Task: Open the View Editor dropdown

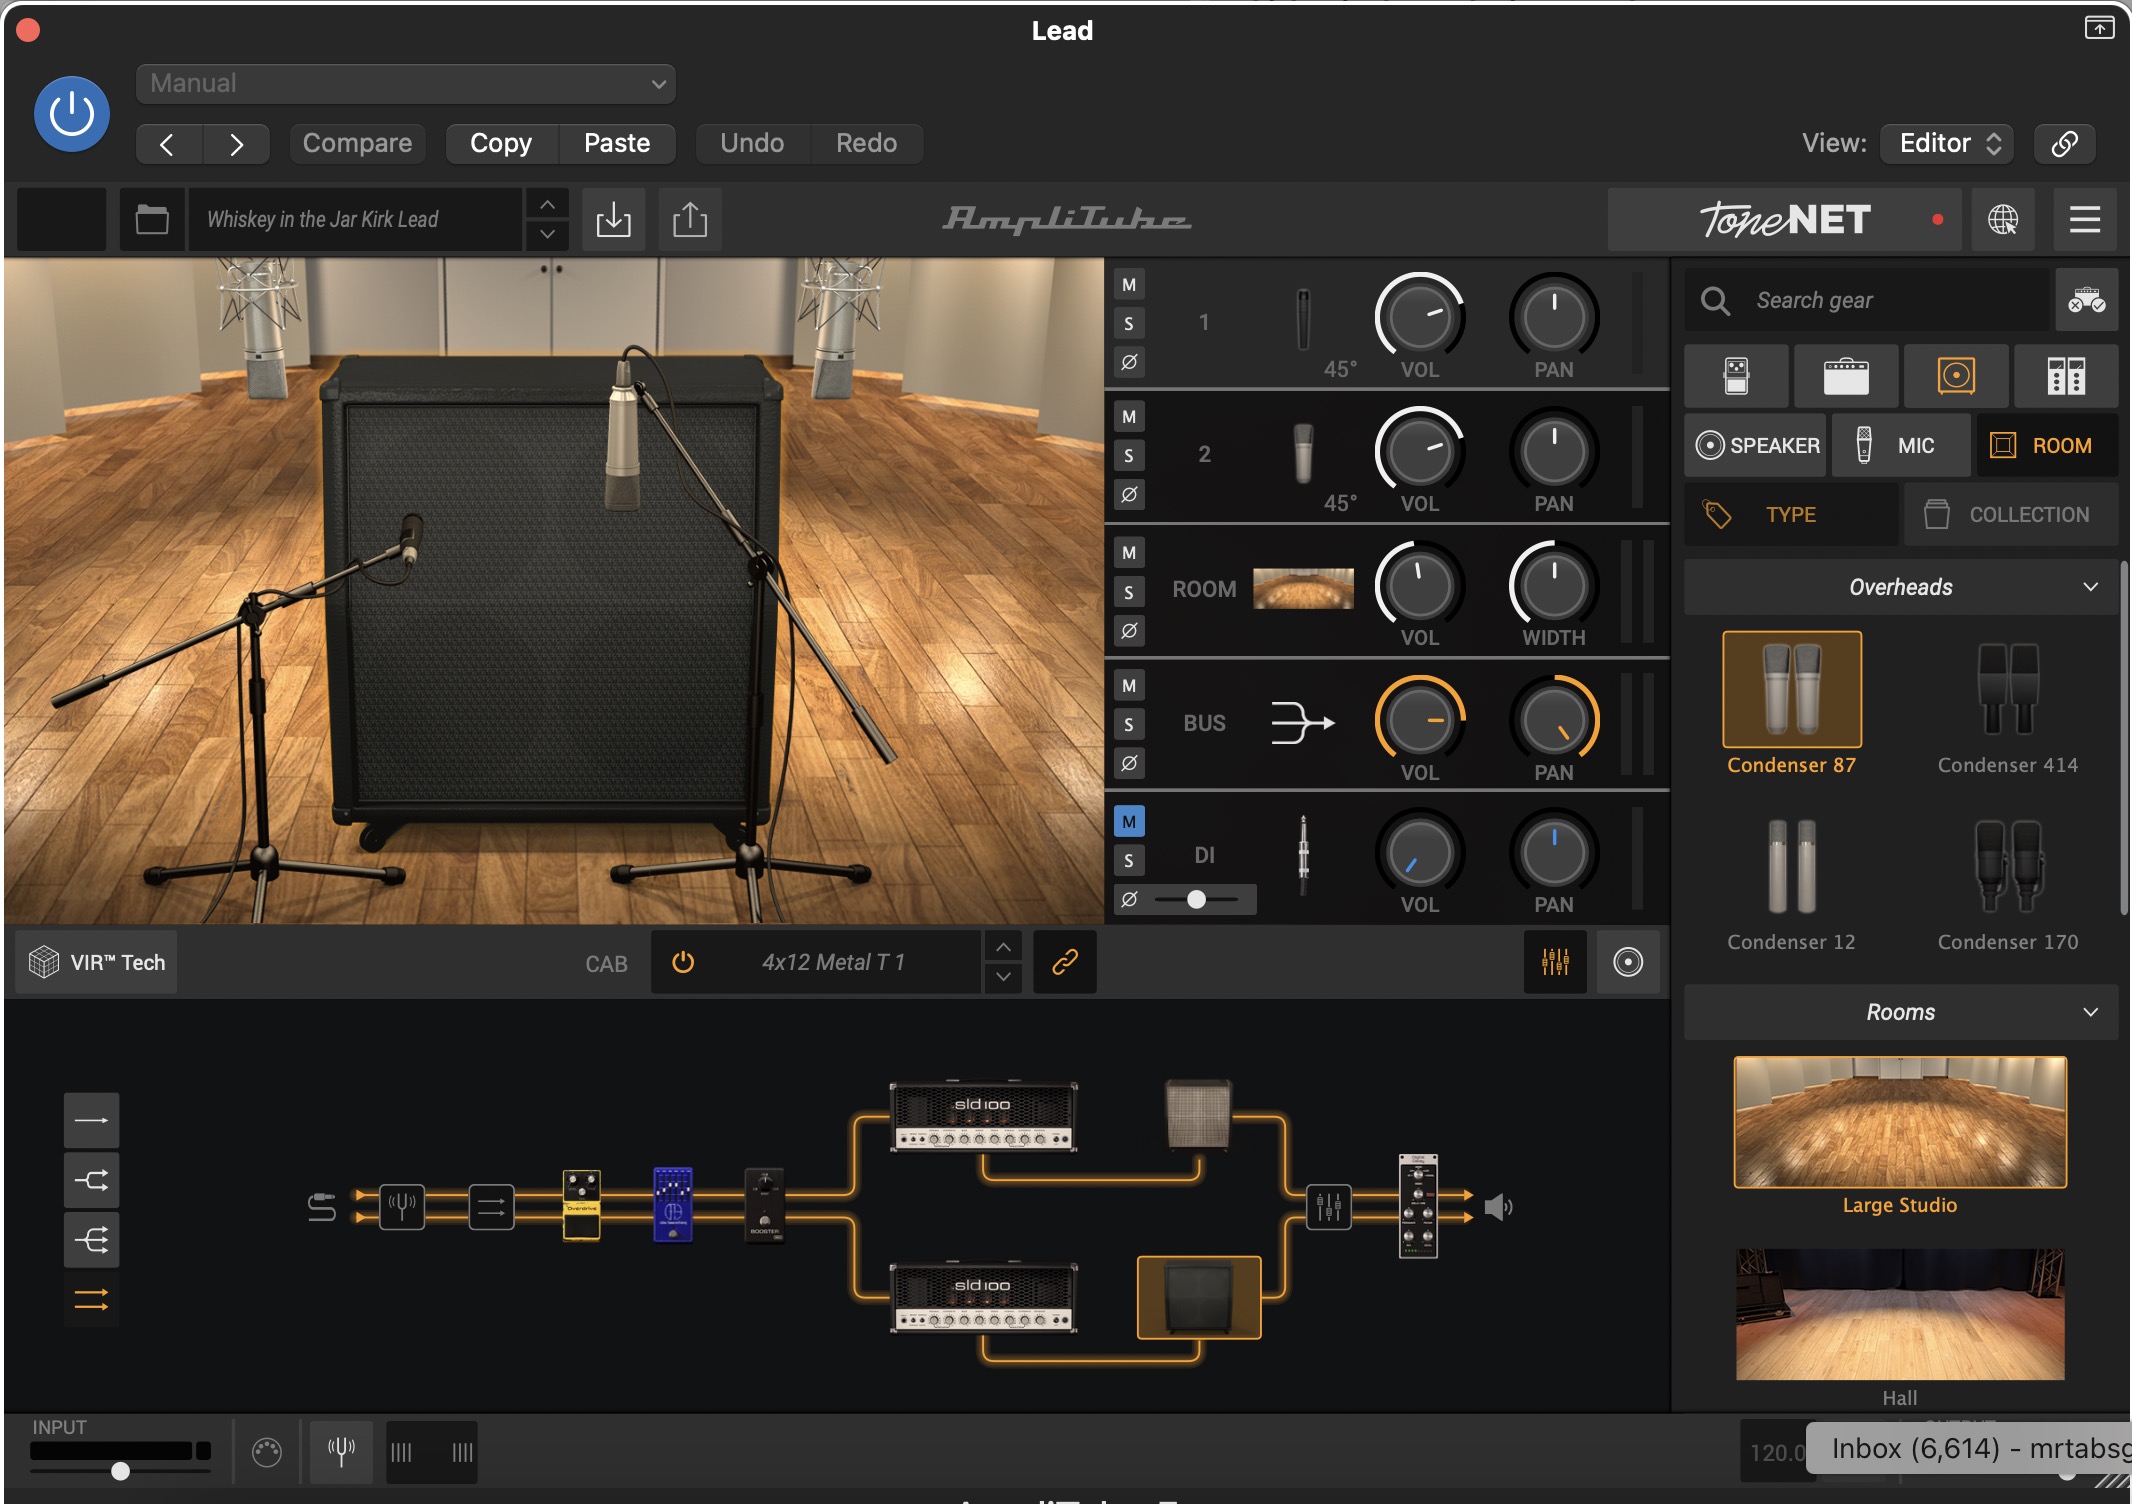Action: point(1946,143)
